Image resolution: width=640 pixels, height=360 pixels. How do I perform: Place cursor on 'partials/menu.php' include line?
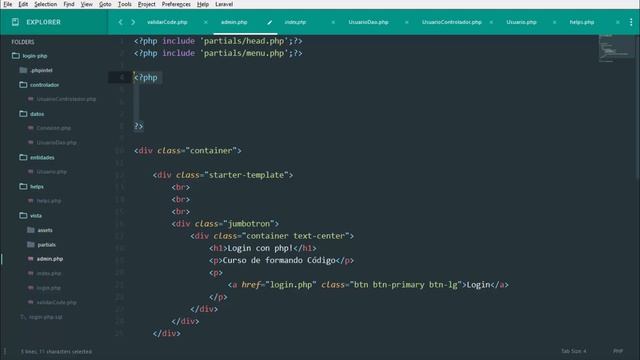tap(218, 53)
